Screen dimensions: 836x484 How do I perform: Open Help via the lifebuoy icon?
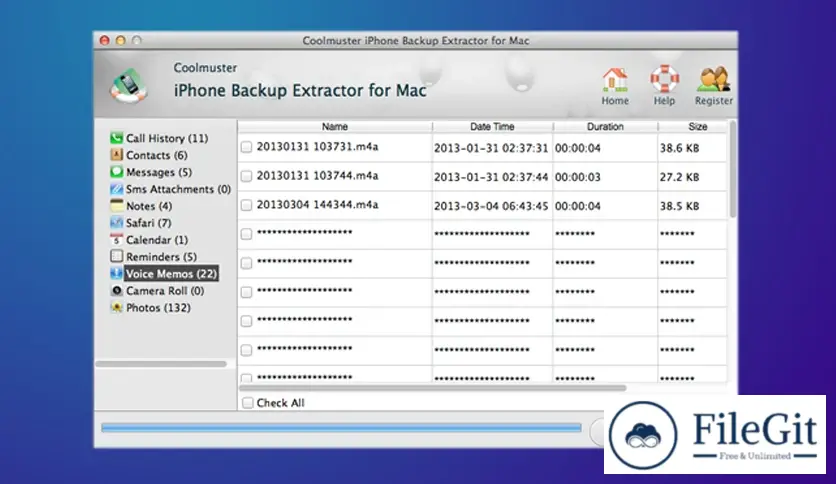[663, 81]
